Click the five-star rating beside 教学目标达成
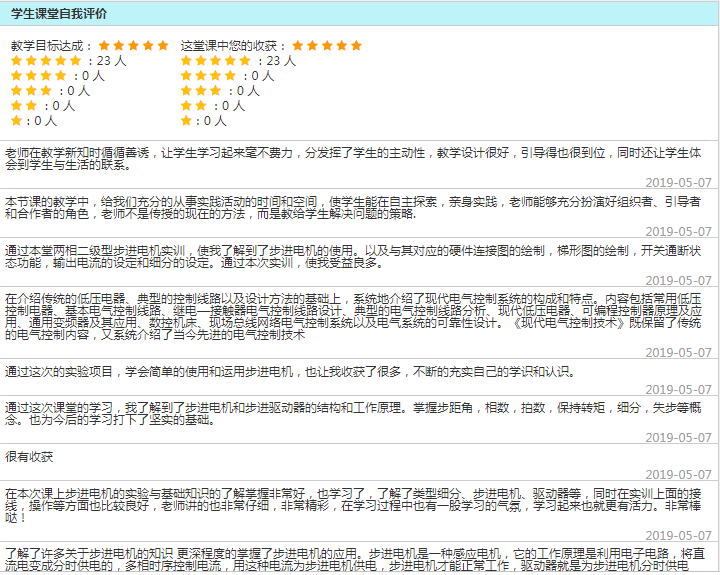Screen dimensions: 720x575 coord(133,46)
